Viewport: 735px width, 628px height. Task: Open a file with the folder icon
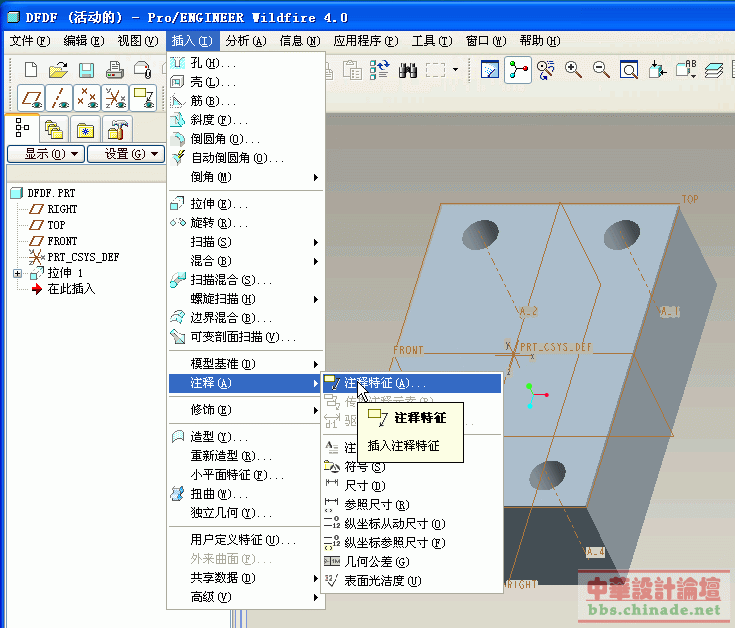coord(58,70)
